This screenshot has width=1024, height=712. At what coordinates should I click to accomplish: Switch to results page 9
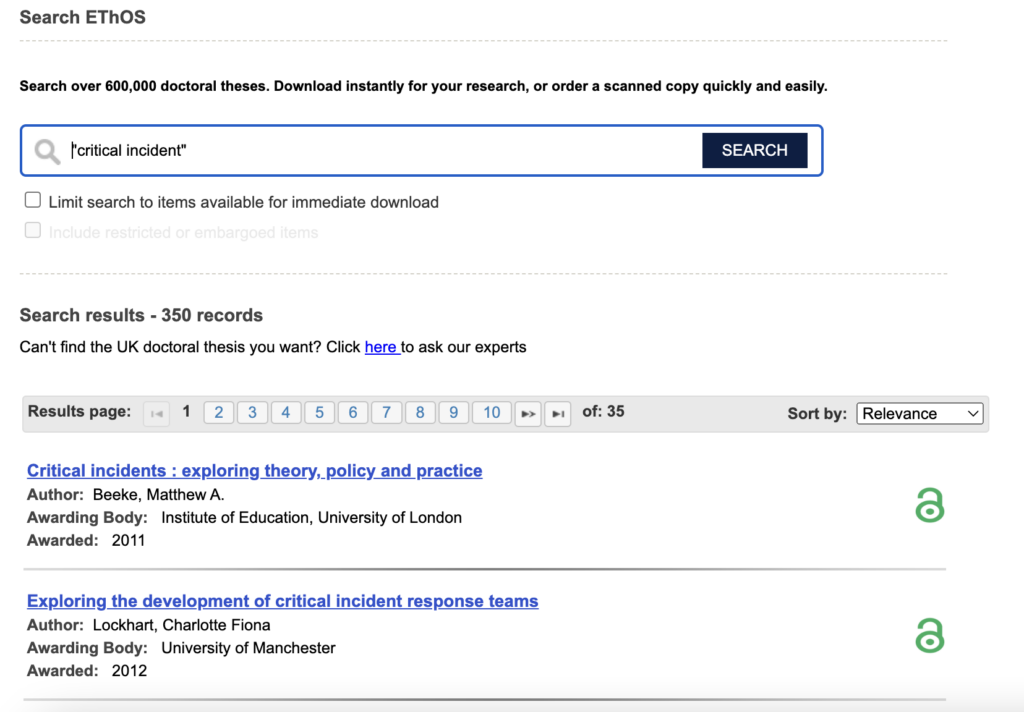coord(453,412)
